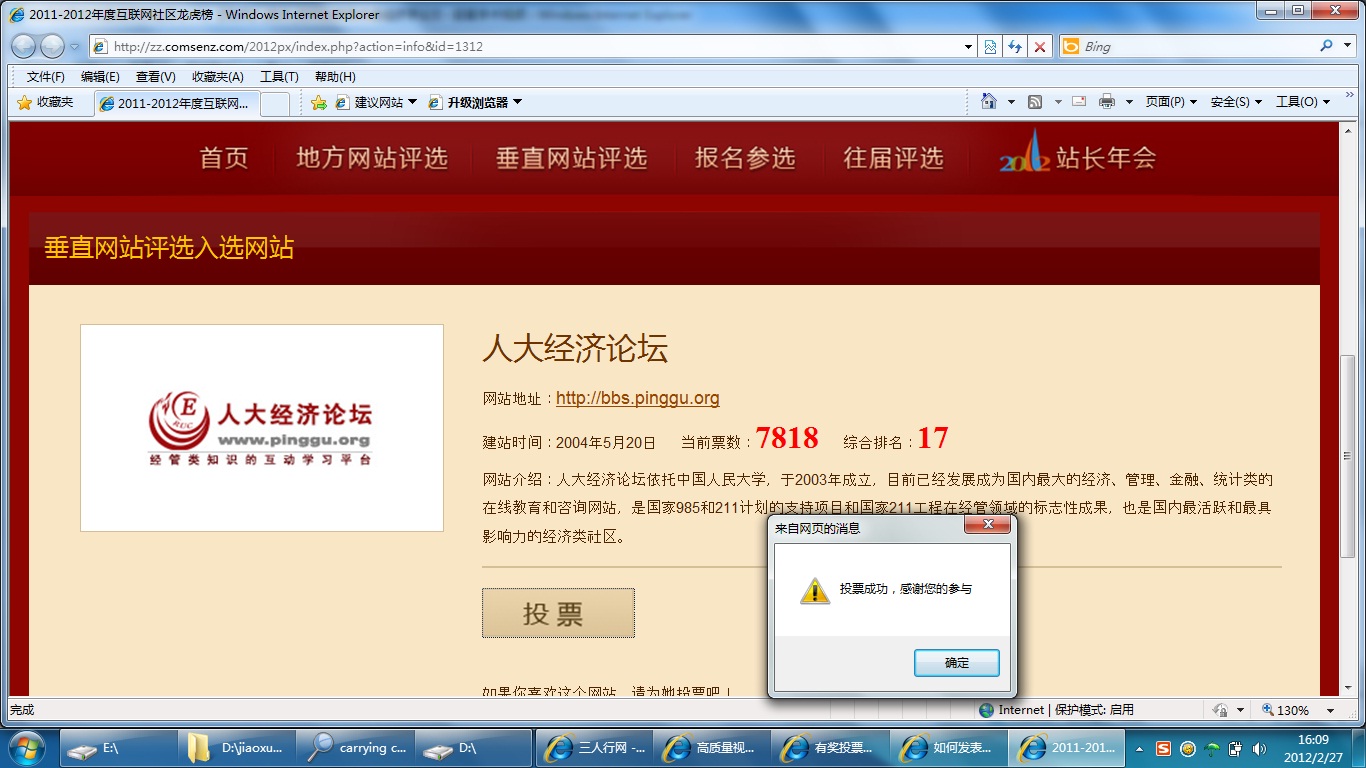The height and width of the screenshot is (768, 1366).
Task: Switch to the 三人行网 IE taskbar window
Action: pos(595,748)
